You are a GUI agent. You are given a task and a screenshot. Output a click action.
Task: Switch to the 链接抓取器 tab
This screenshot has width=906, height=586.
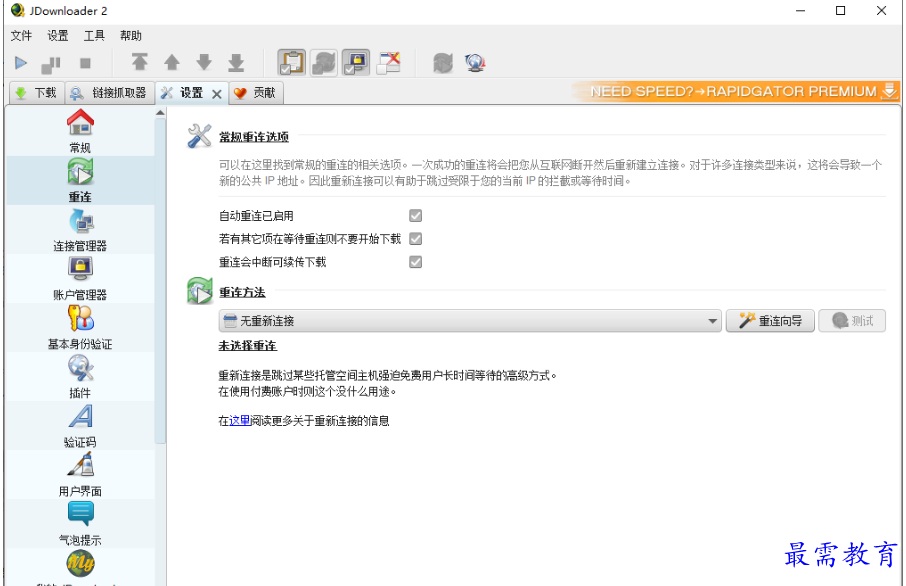click(110, 93)
